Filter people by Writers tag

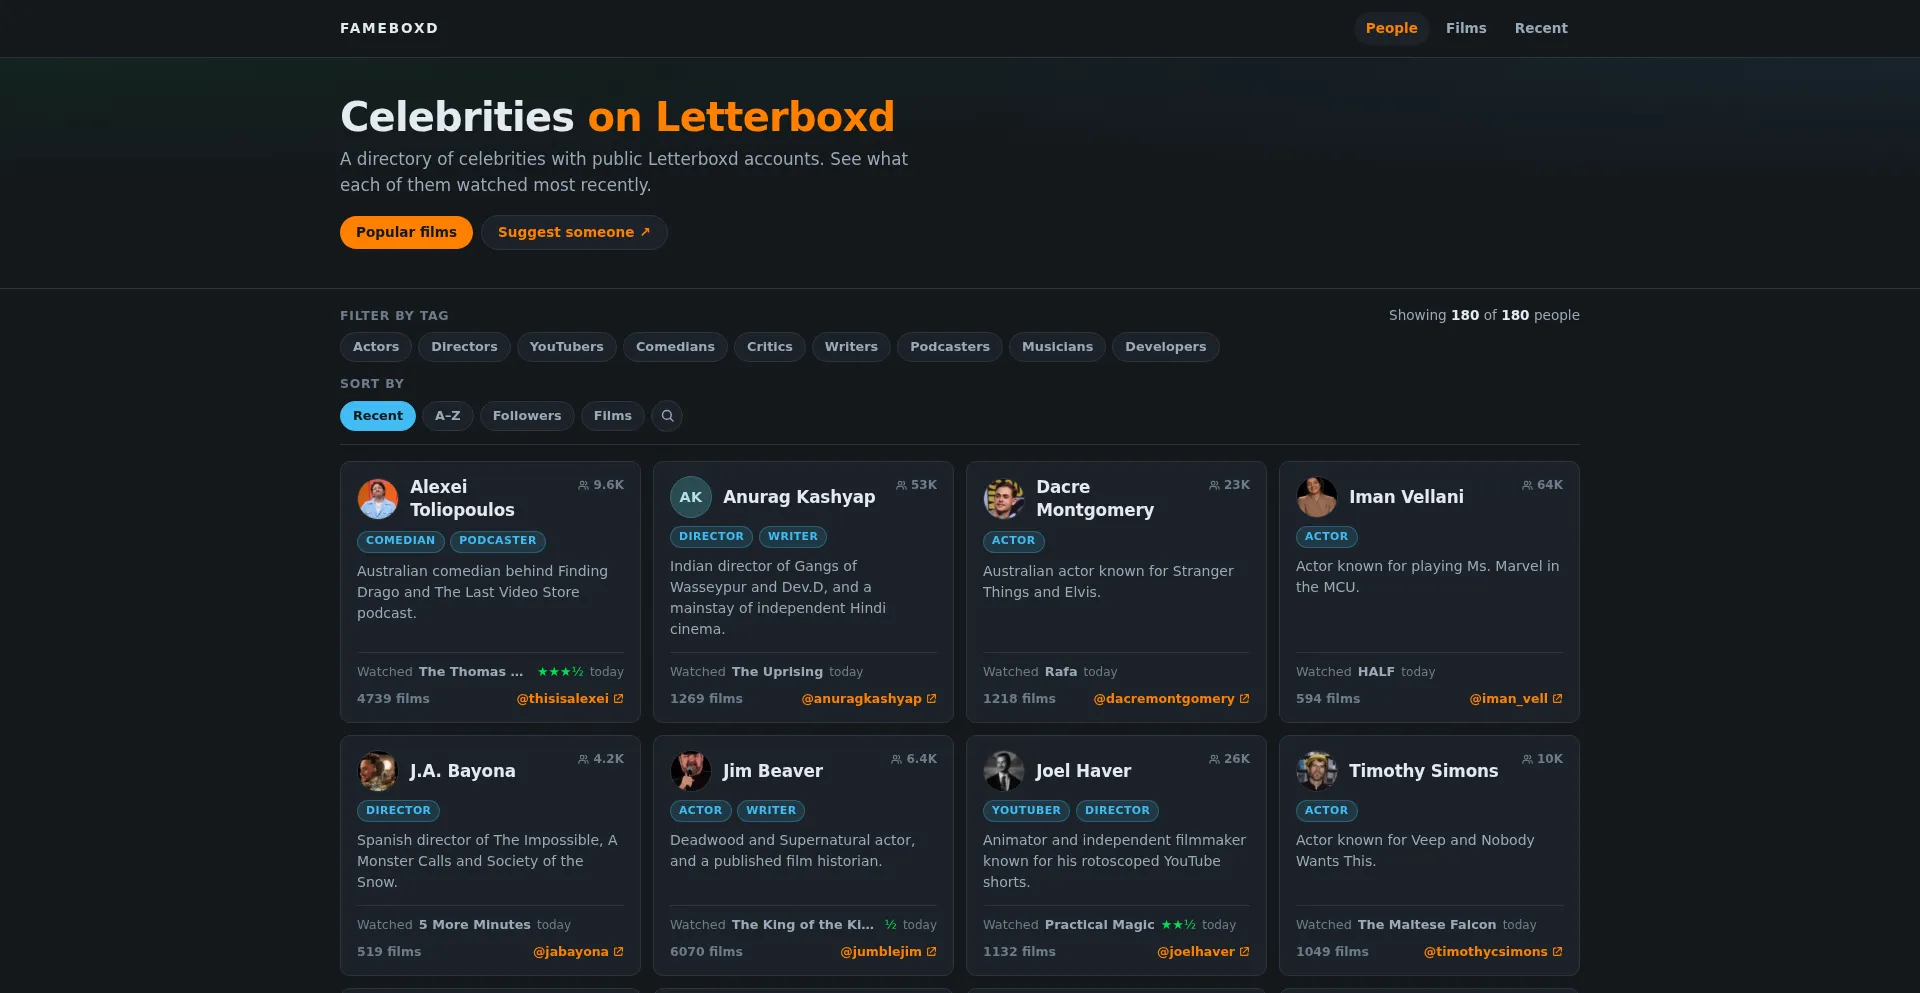pos(851,347)
